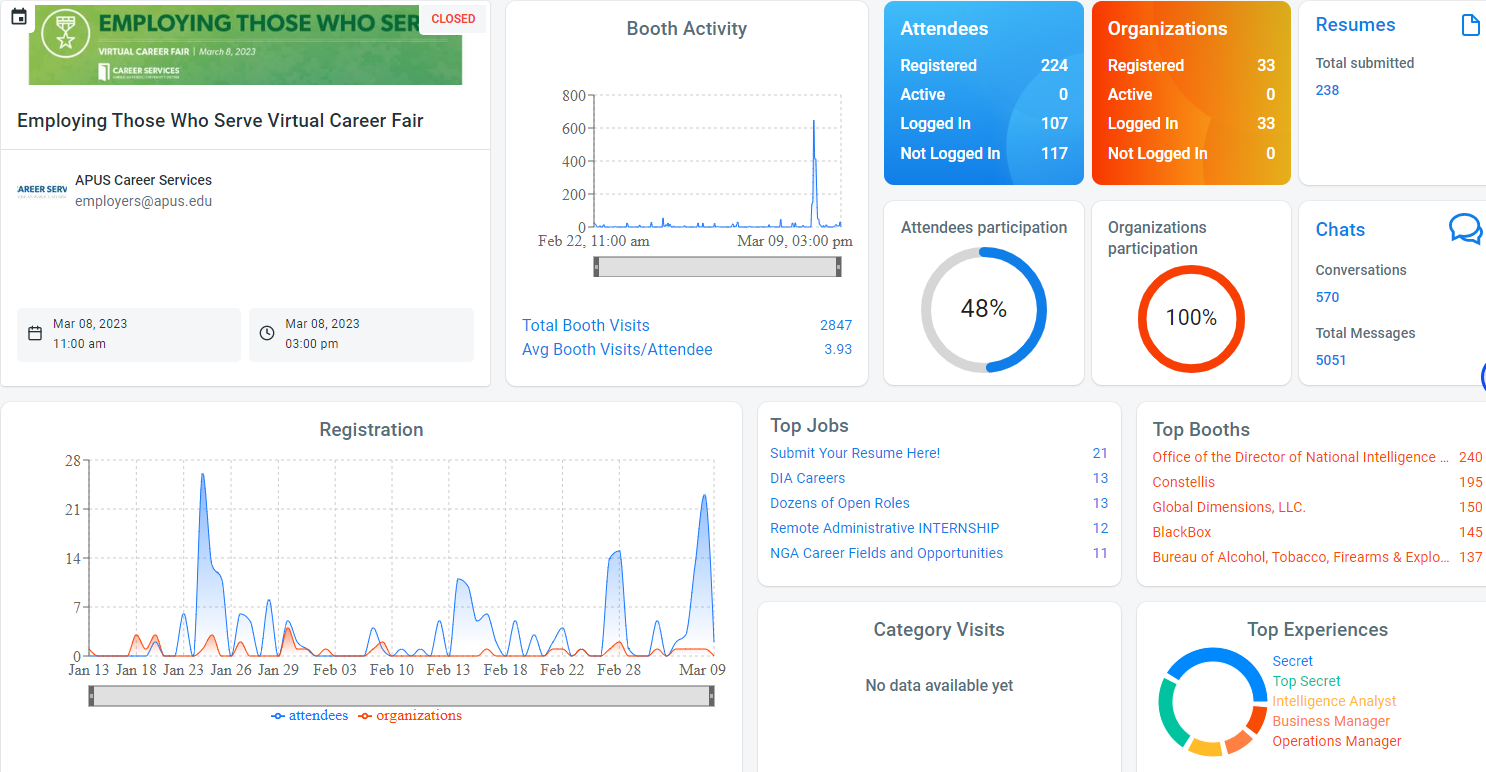Click the 238 total submitted resumes value

tap(1327, 90)
